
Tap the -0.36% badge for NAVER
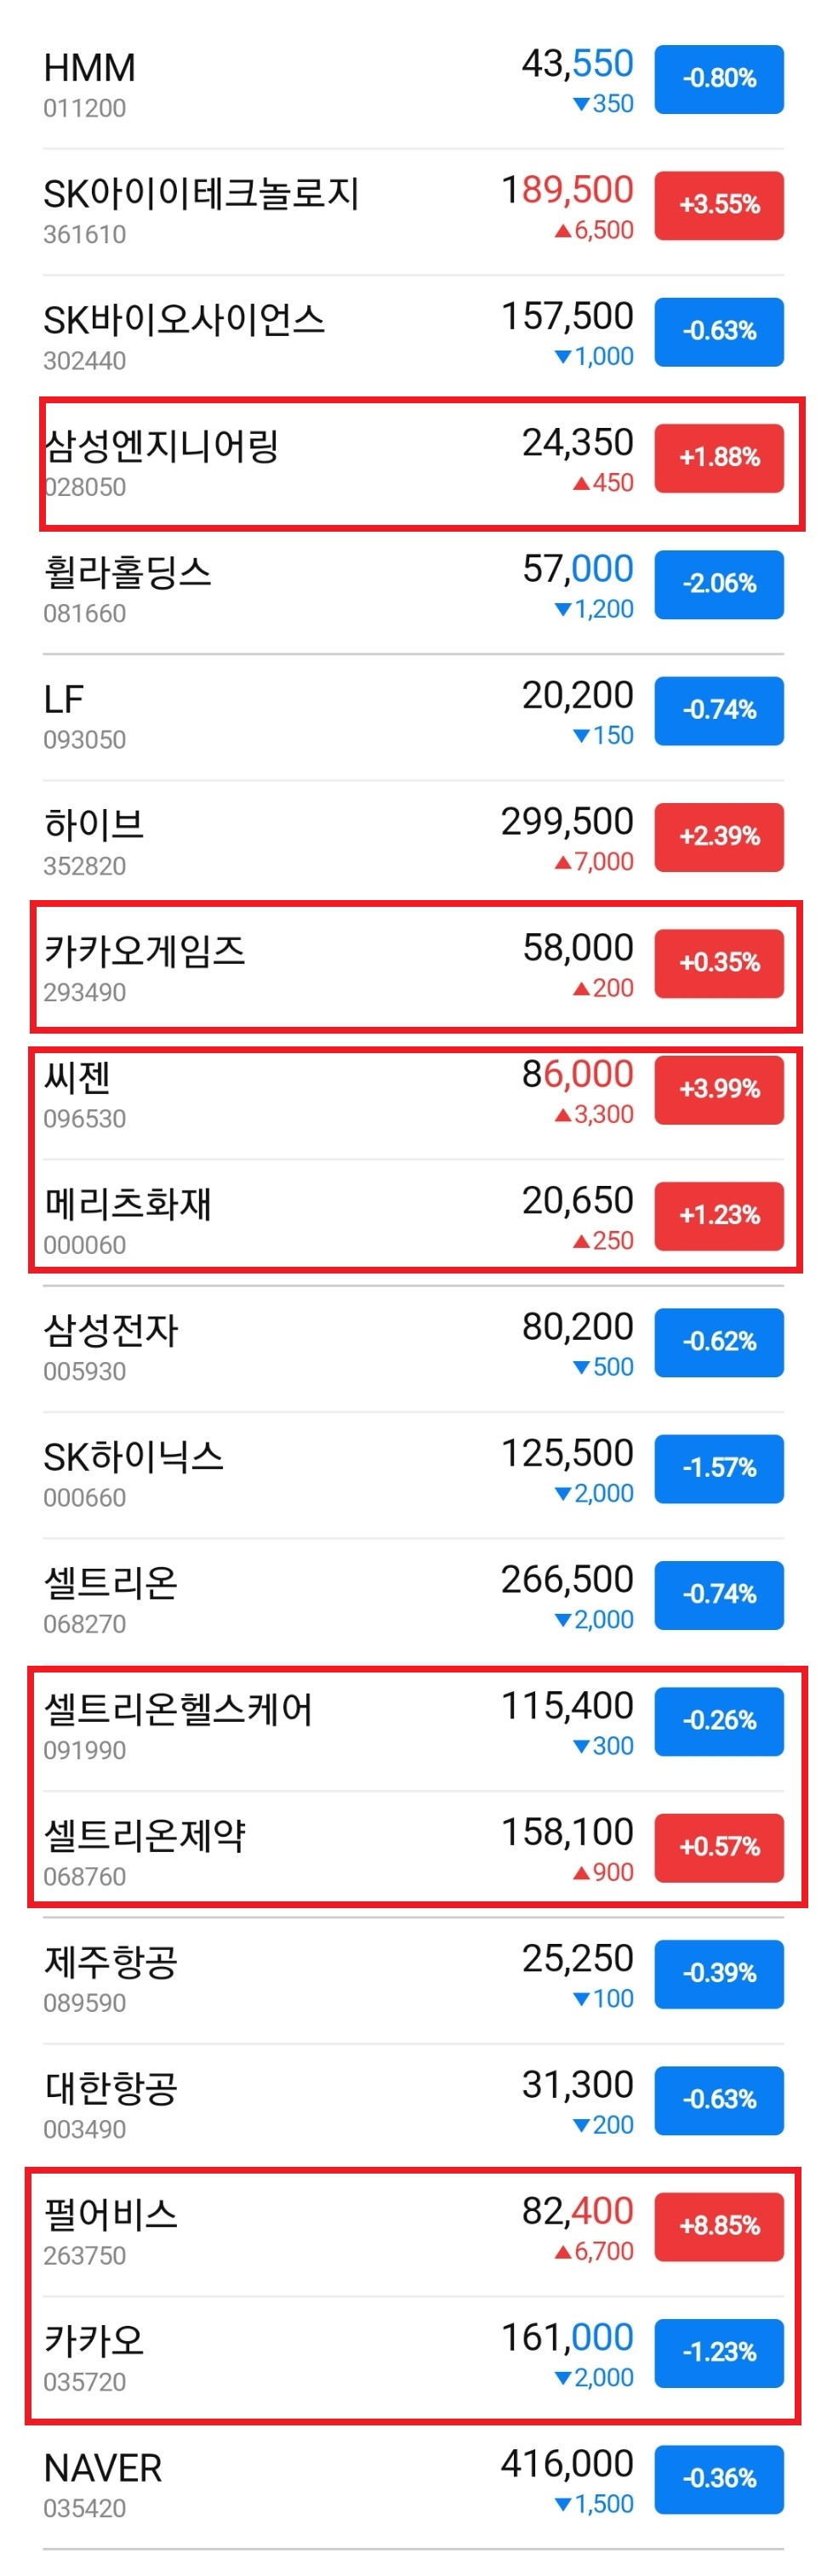pyautogui.click(x=718, y=2479)
